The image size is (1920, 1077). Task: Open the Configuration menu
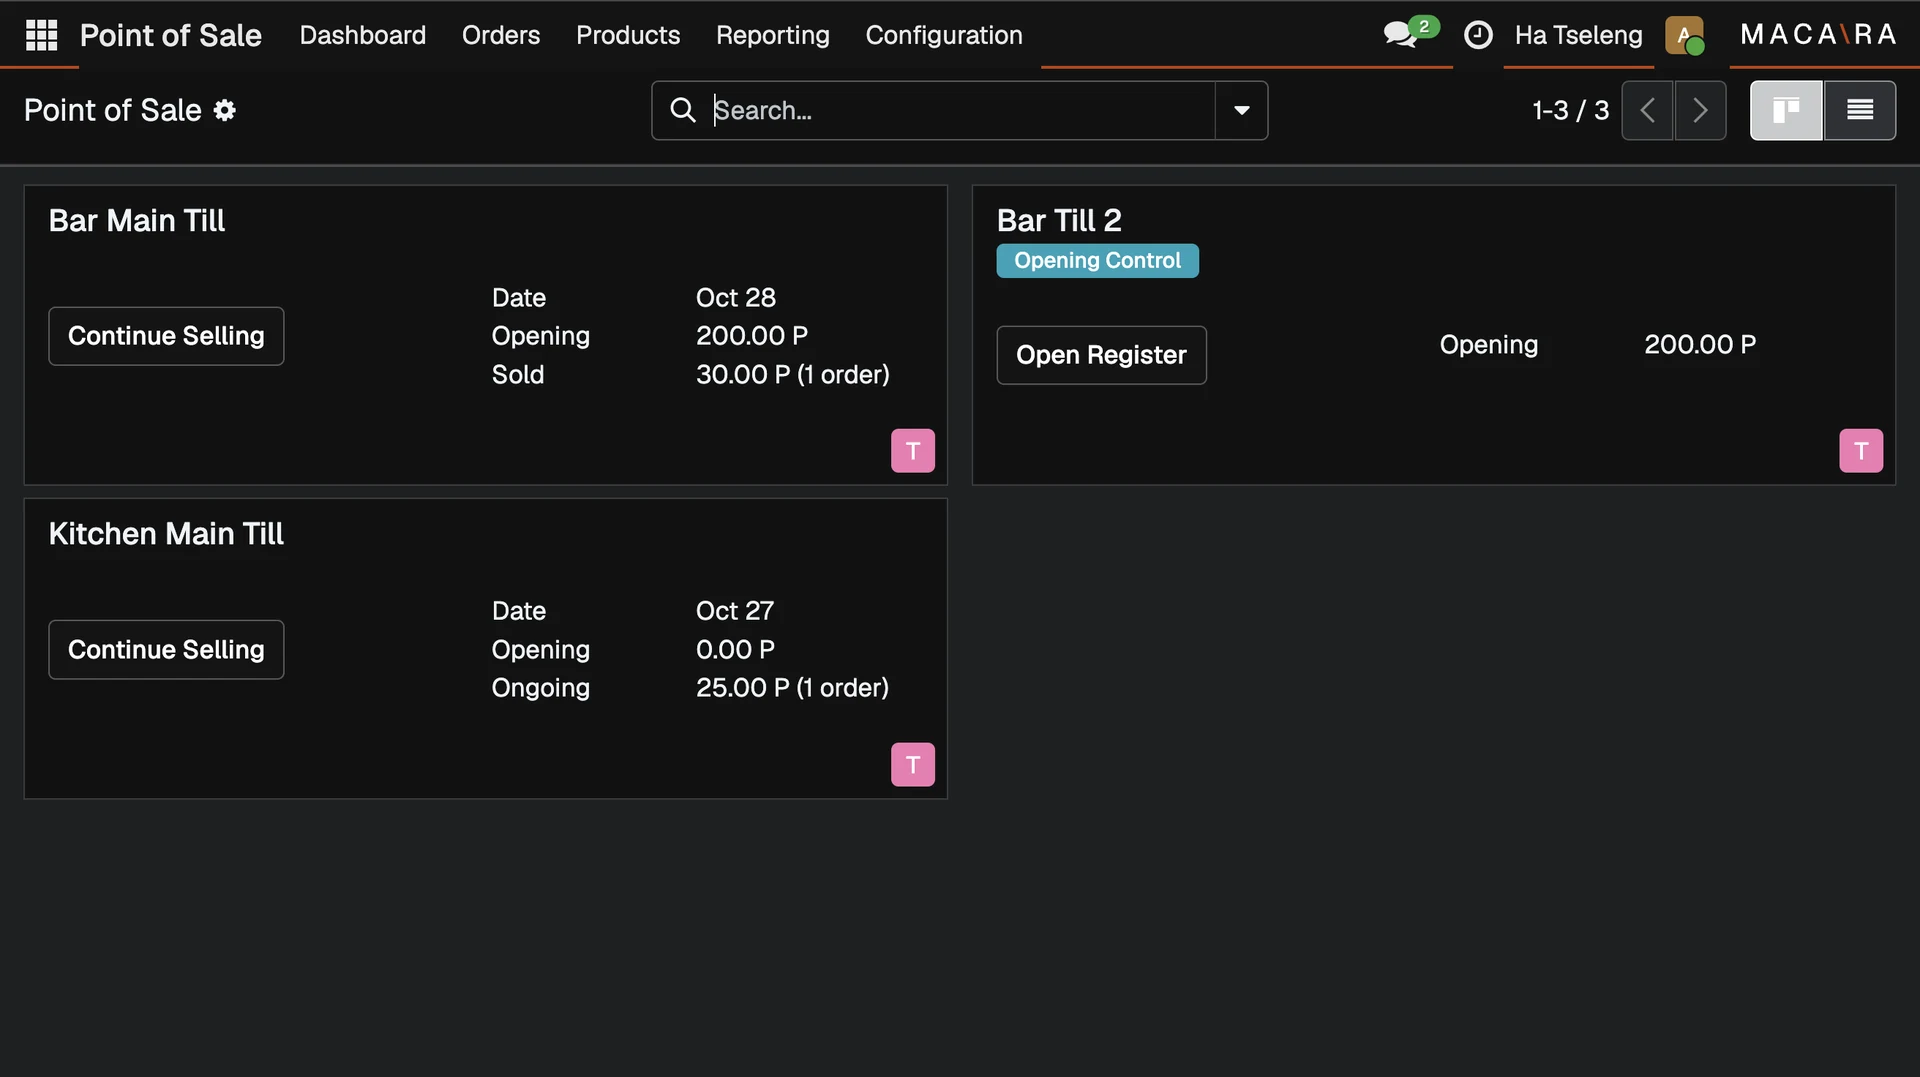[944, 35]
